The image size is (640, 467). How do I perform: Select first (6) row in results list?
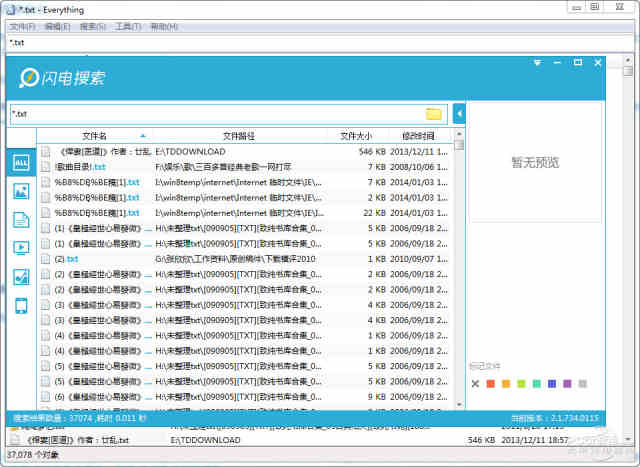(x=245, y=396)
